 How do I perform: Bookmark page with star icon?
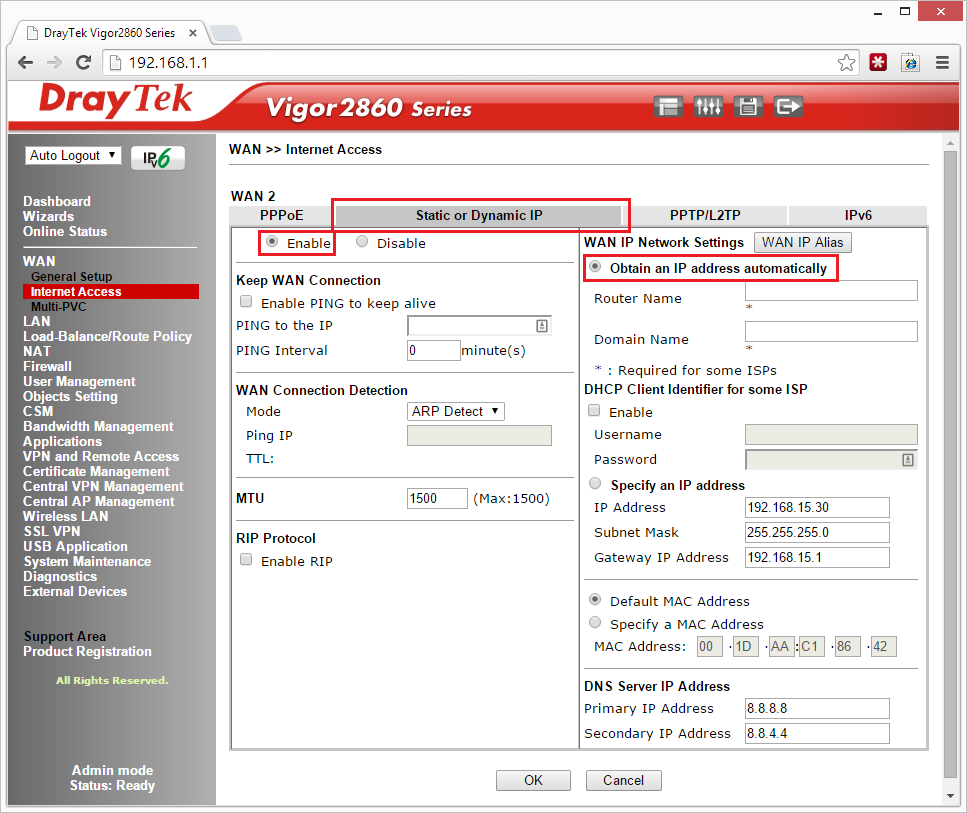pyautogui.click(x=846, y=62)
